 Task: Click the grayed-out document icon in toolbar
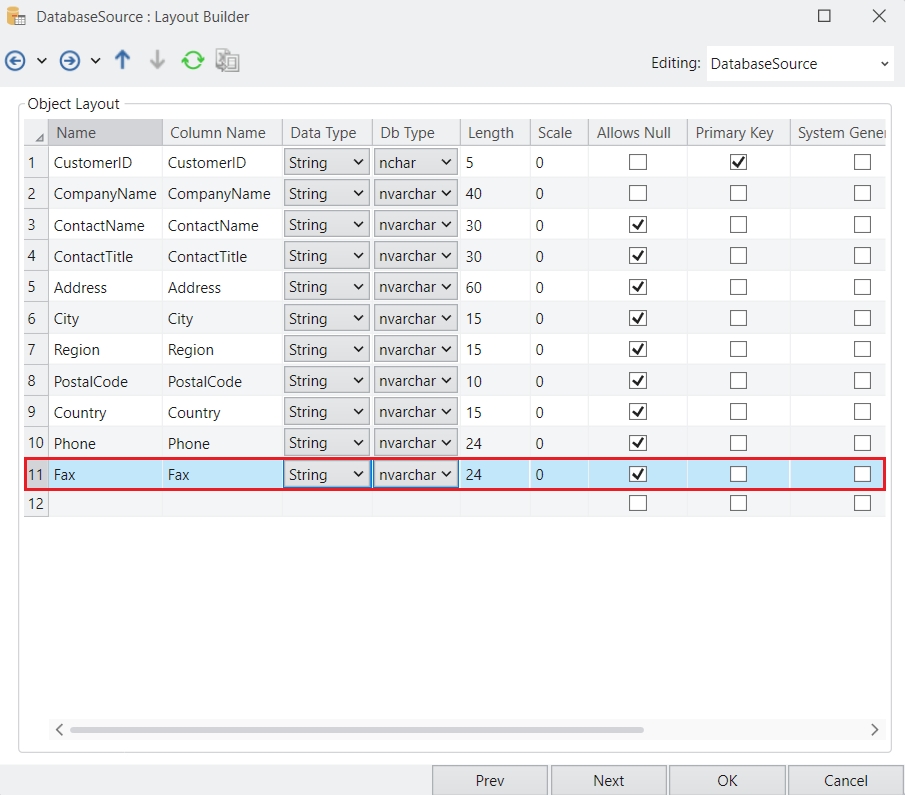[228, 61]
